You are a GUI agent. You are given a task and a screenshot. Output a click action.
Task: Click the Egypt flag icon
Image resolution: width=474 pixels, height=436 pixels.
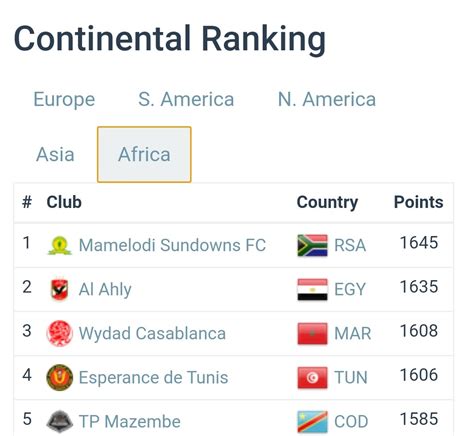click(x=312, y=289)
